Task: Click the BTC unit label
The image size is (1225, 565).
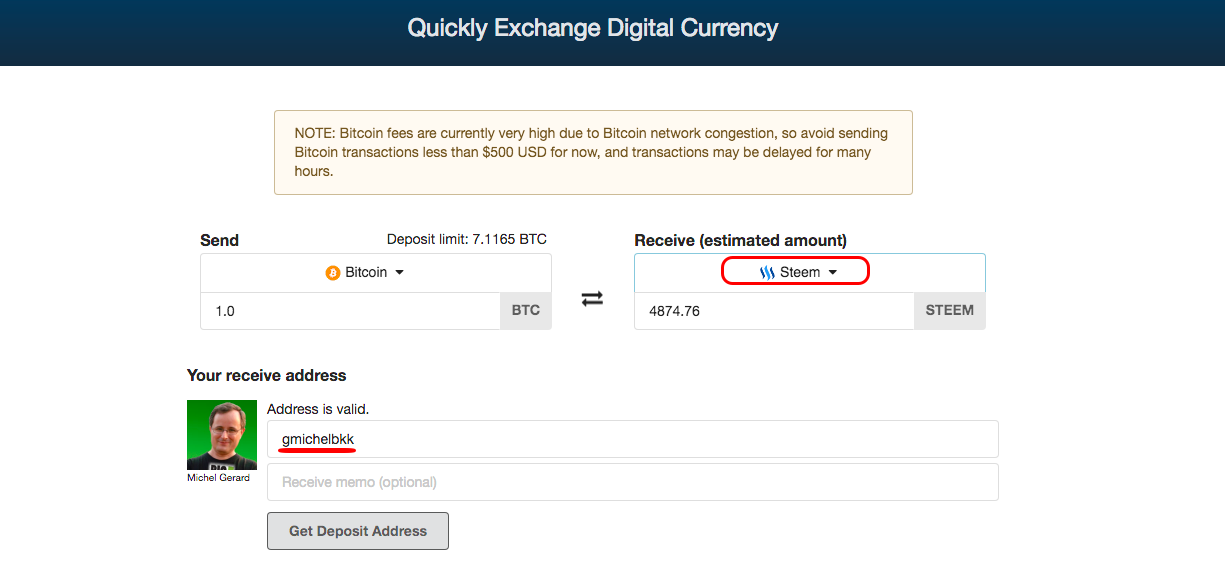Action: click(x=526, y=311)
